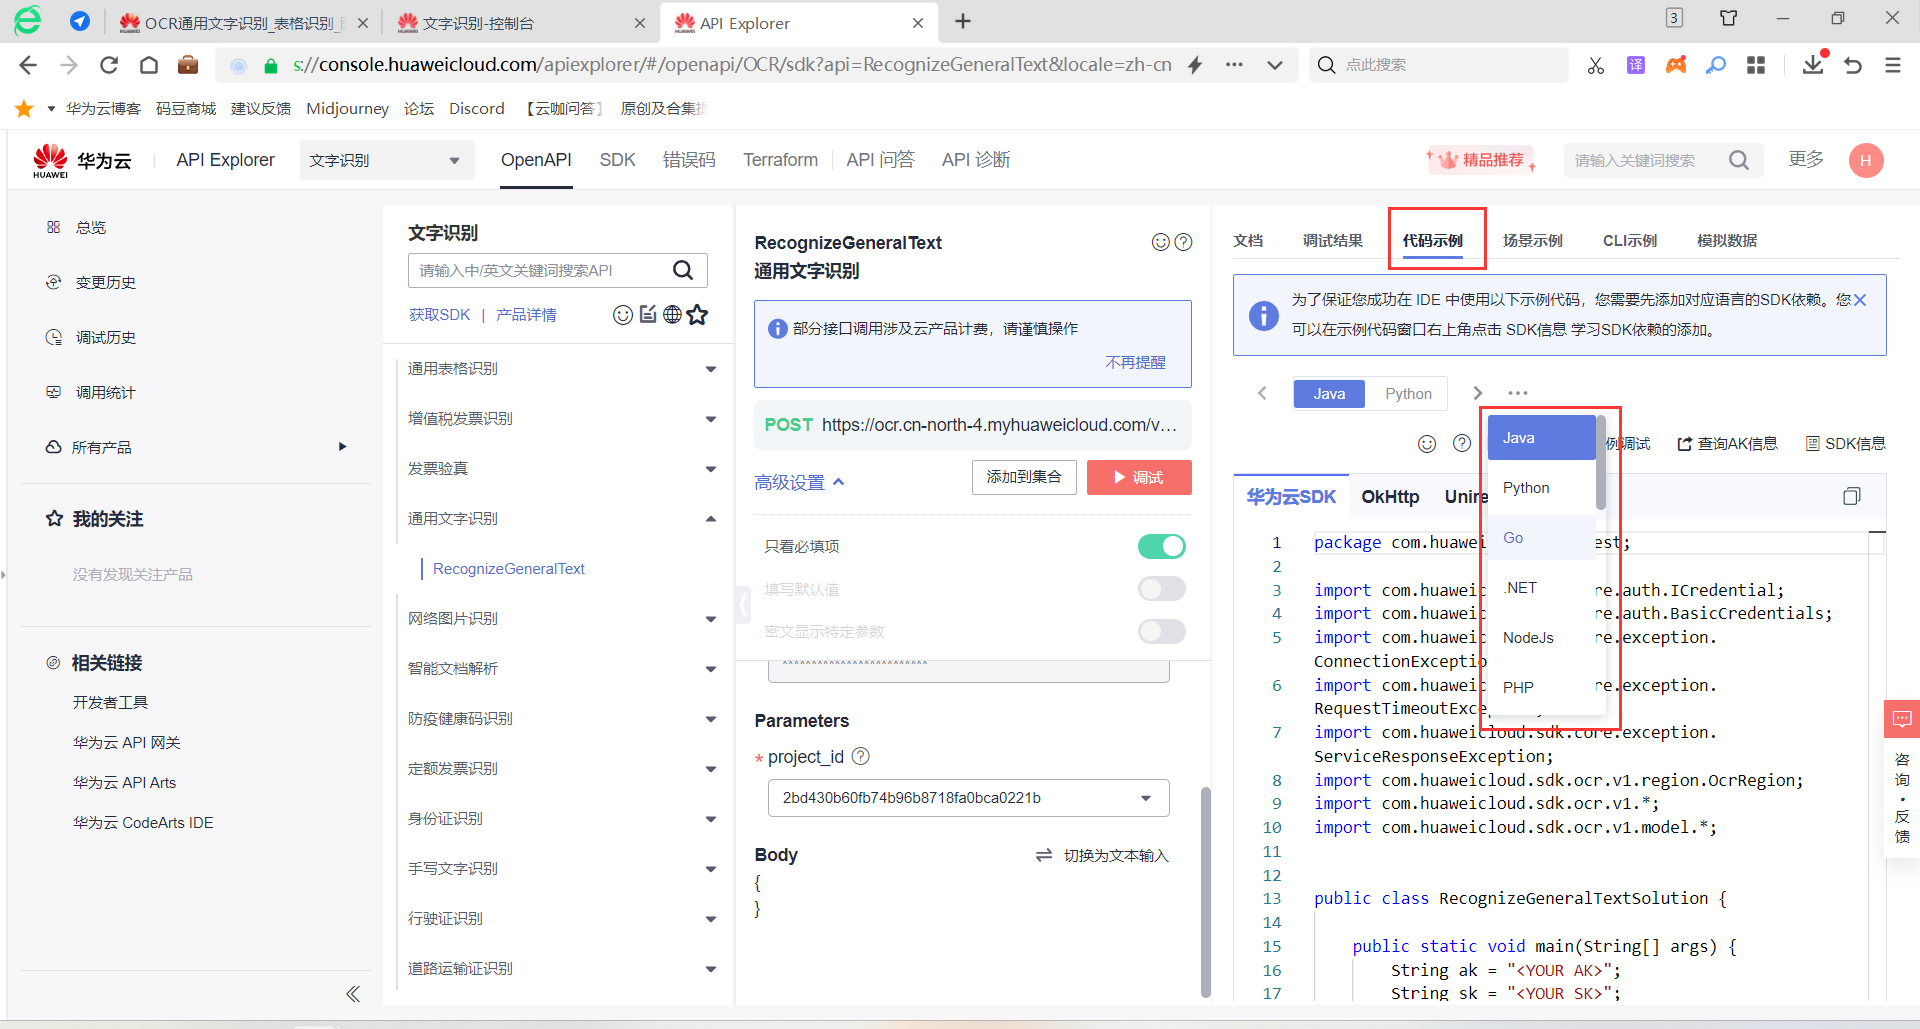1920x1029 pixels.
Task: Click 不再提醒 in the billing notice
Action: 1135,362
